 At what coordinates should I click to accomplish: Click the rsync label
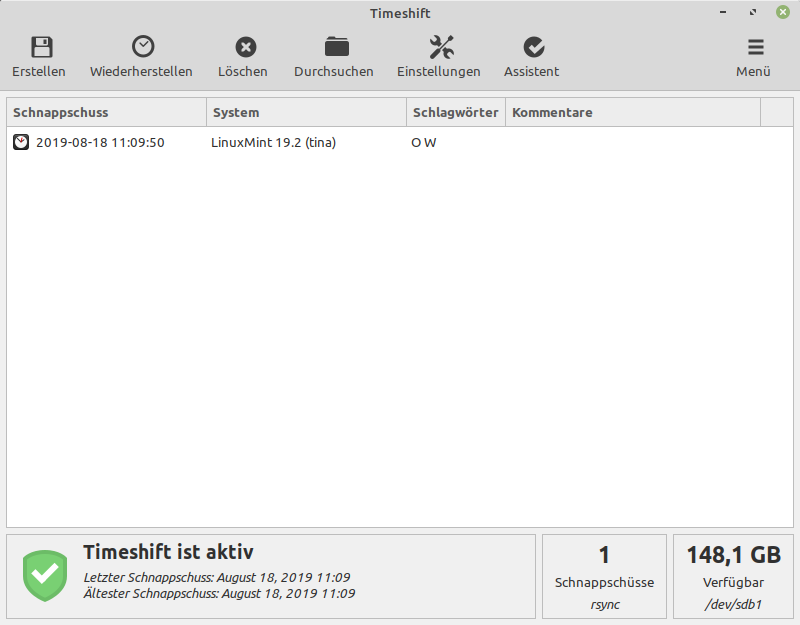click(605, 605)
